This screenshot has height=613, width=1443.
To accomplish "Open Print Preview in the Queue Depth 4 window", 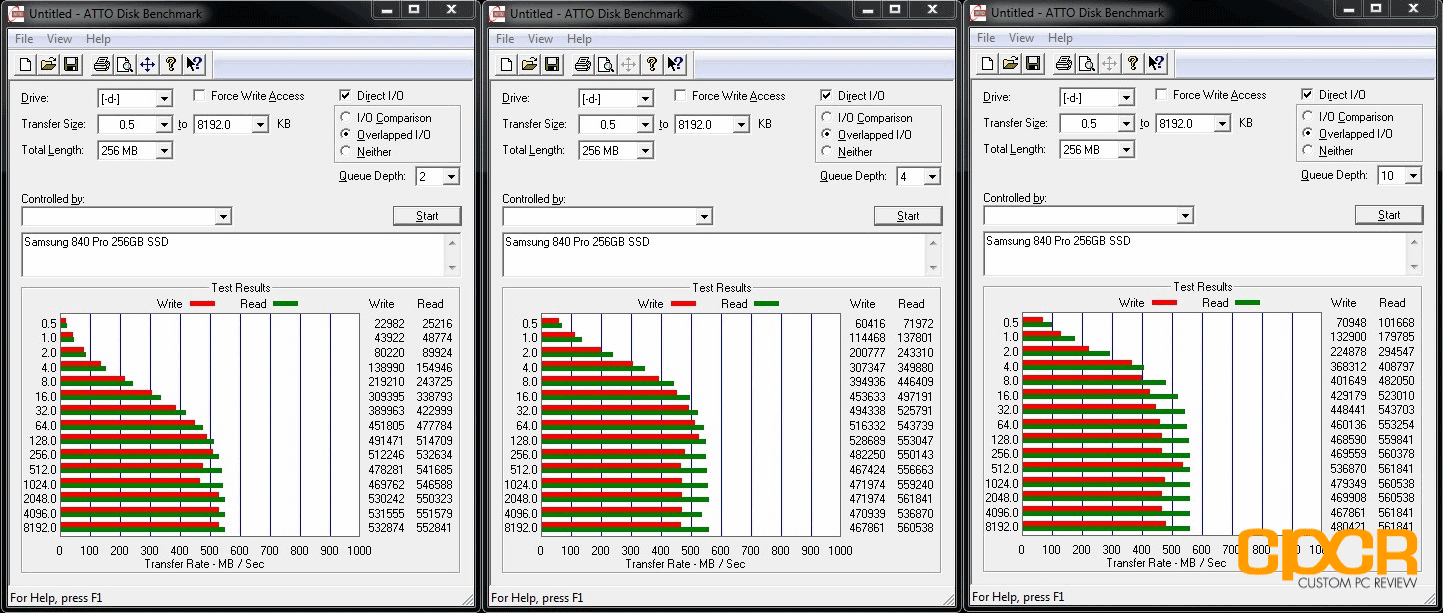I will tap(605, 65).
